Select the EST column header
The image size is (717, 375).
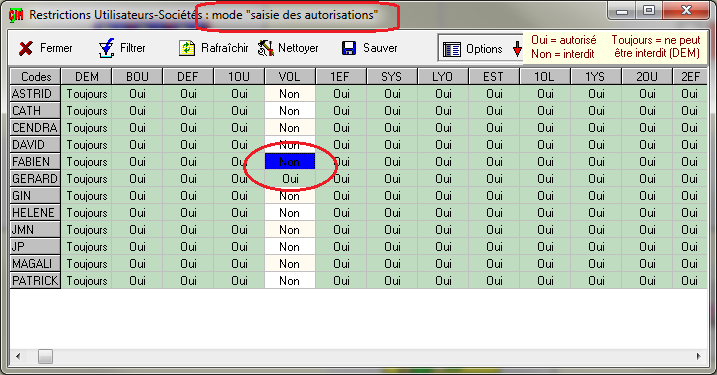coord(494,76)
